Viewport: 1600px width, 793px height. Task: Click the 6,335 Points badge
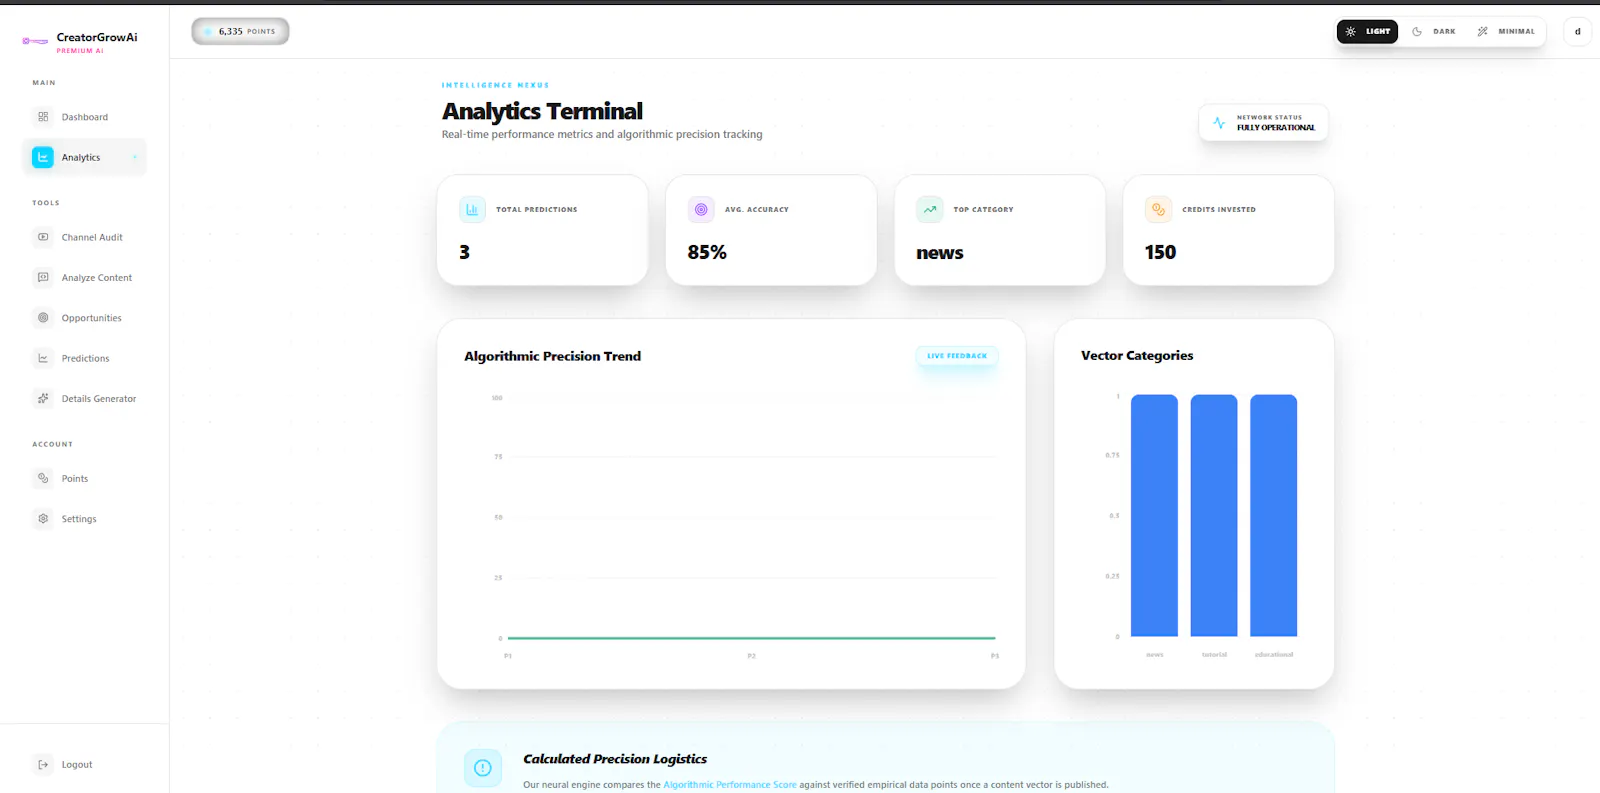[x=240, y=31]
